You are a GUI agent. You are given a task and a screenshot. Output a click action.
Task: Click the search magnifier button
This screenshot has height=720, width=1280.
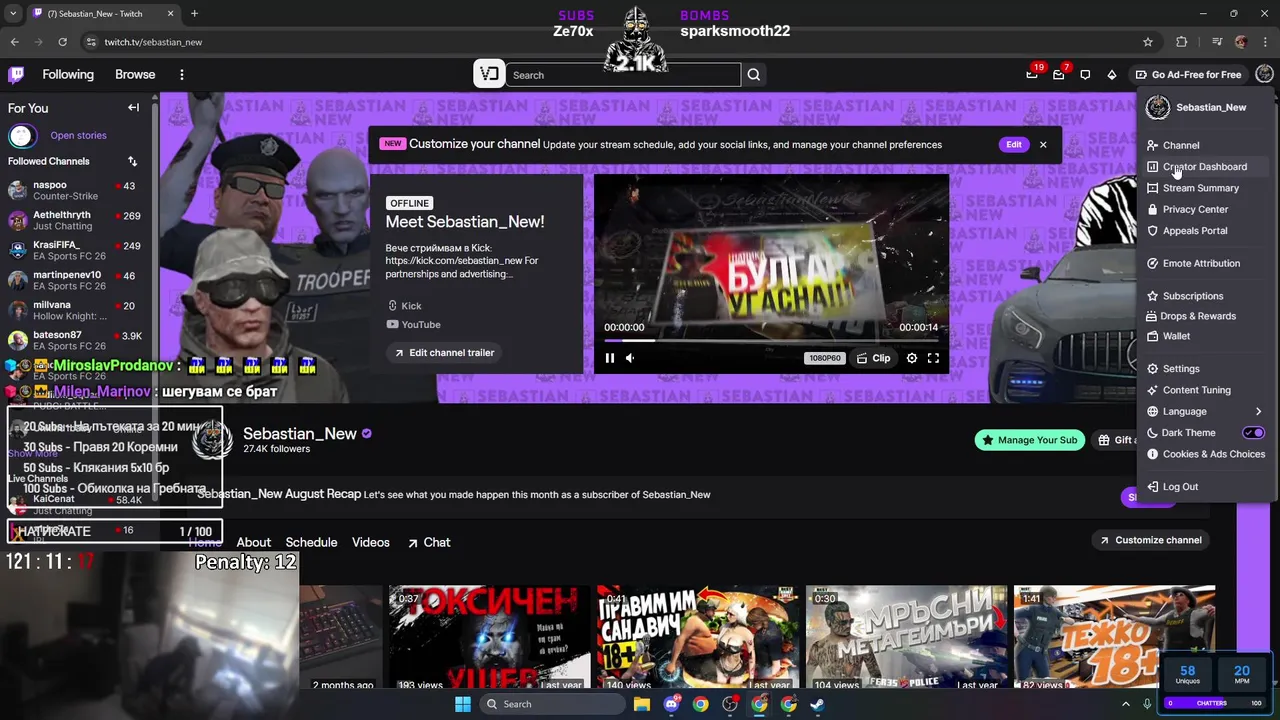pos(754,75)
